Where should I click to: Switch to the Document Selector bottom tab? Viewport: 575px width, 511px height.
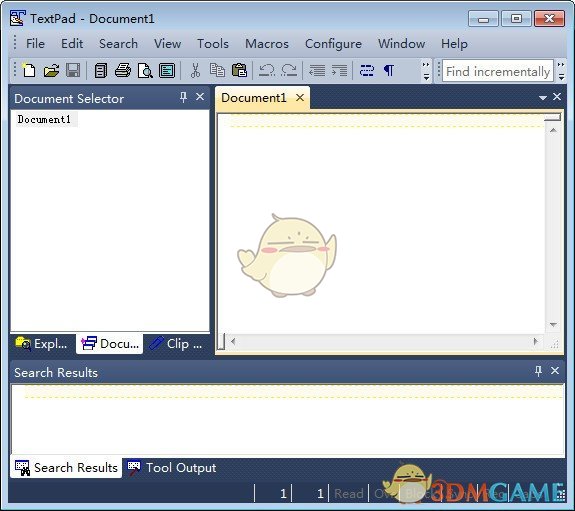(x=110, y=344)
